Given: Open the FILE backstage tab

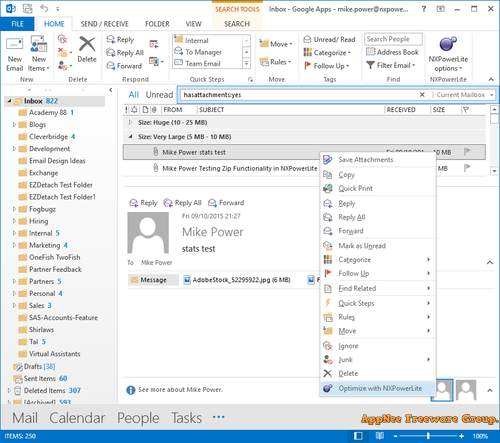Looking at the screenshot, I should tap(17, 24).
